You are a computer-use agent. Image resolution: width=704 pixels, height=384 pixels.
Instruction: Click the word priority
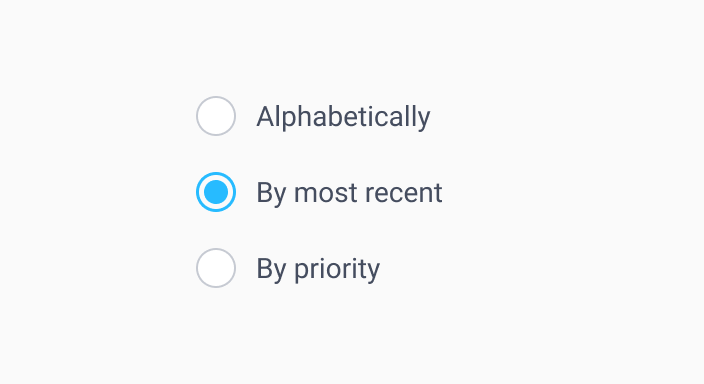point(337,270)
